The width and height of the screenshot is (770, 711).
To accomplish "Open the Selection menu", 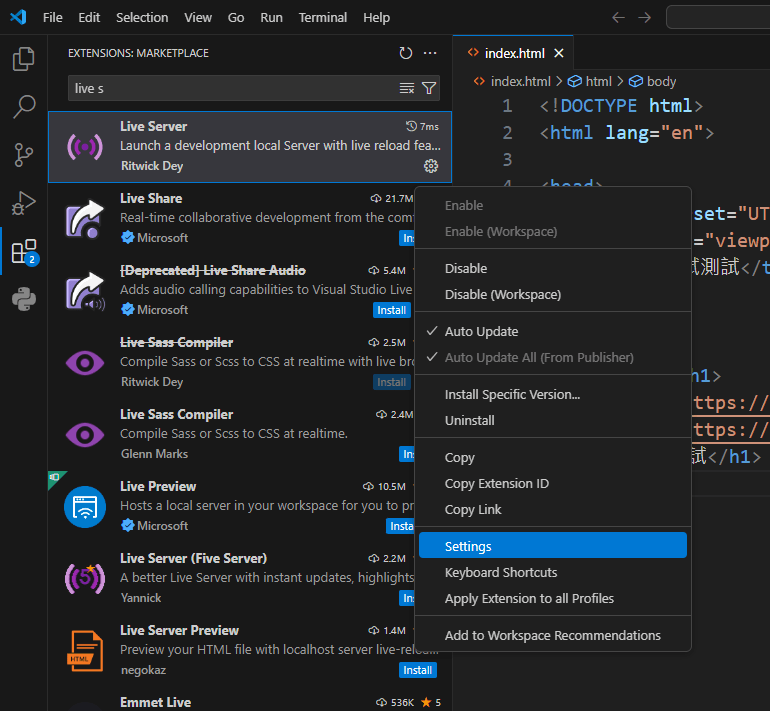I will point(142,18).
